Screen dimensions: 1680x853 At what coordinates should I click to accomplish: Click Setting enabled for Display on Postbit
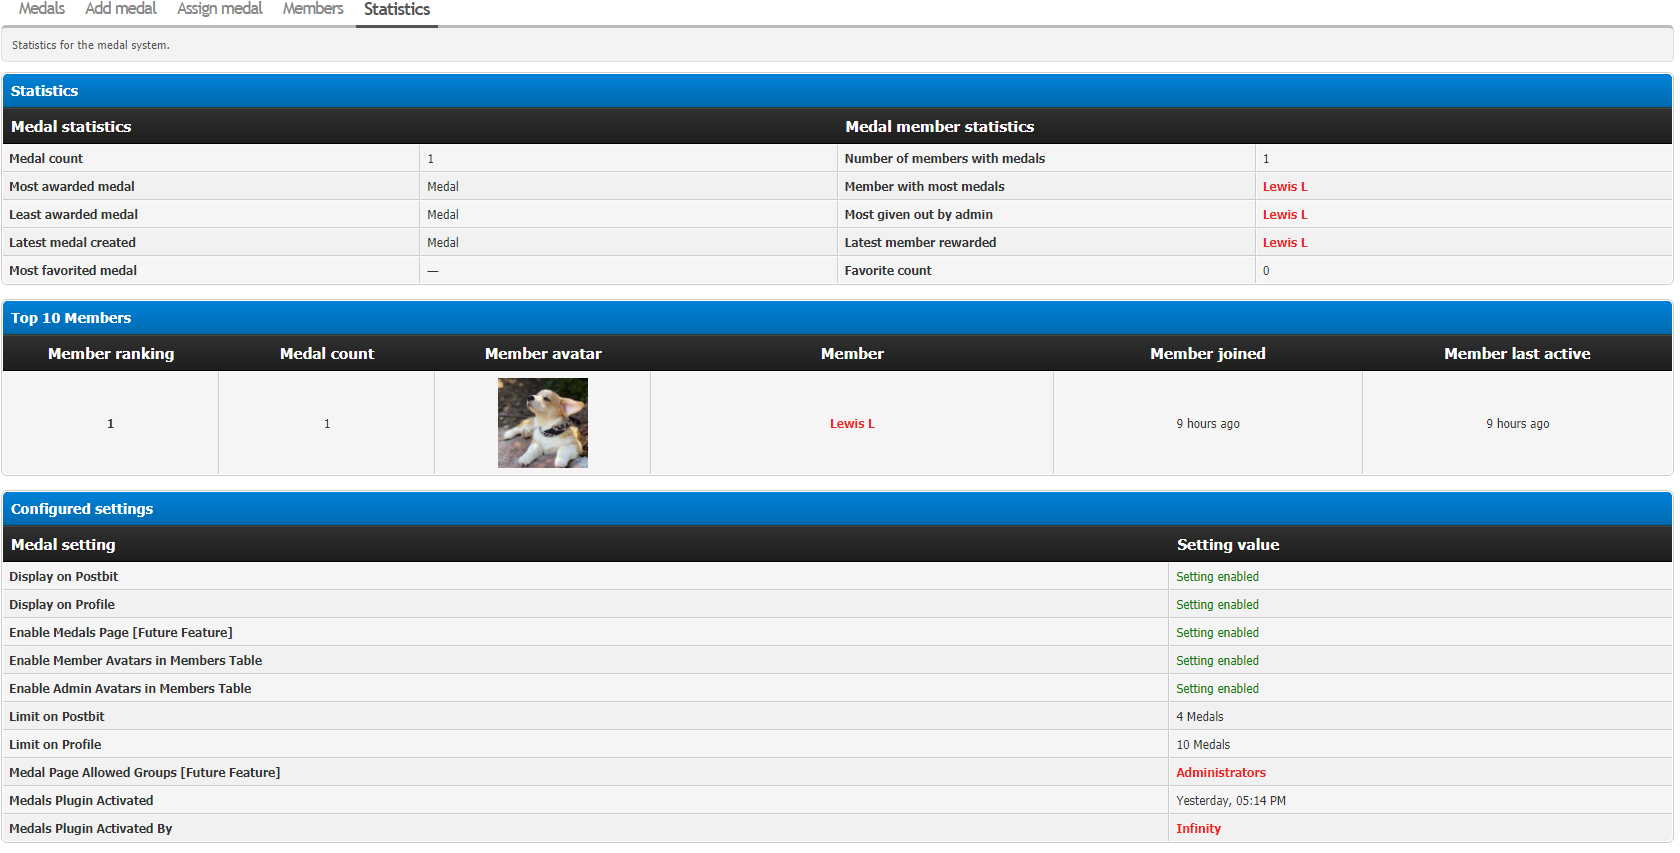tap(1216, 577)
